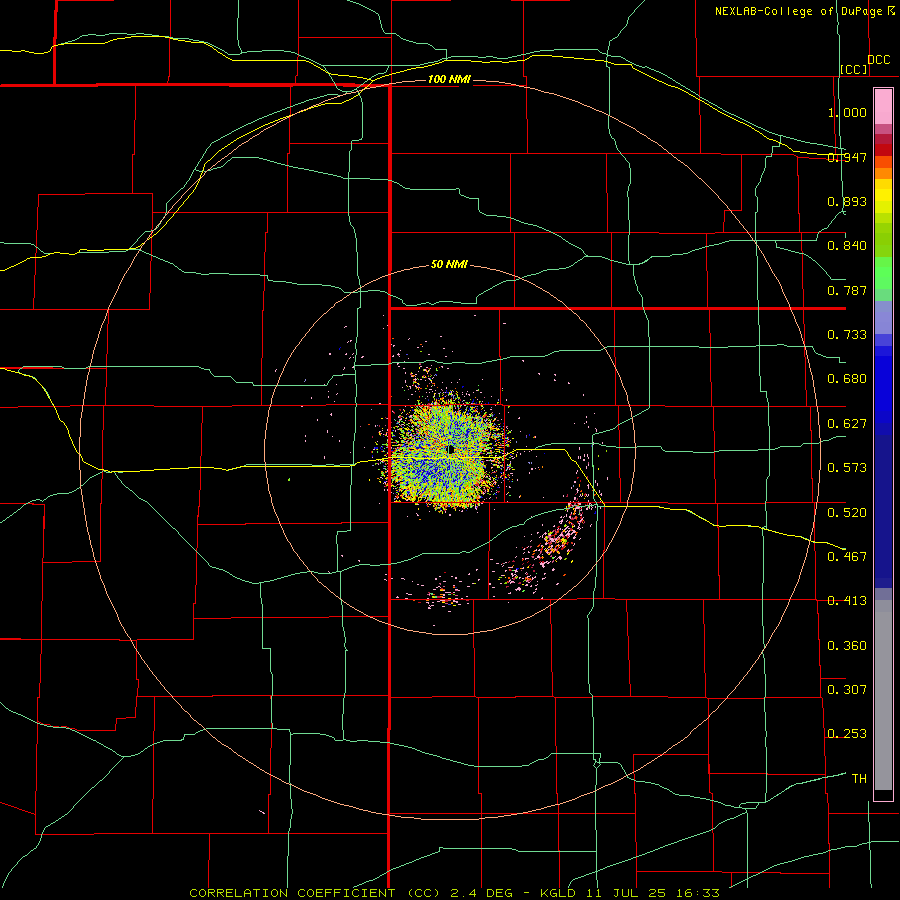The width and height of the screenshot is (900, 900).
Task: Click the 0.253 scale value
Action: tap(847, 734)
